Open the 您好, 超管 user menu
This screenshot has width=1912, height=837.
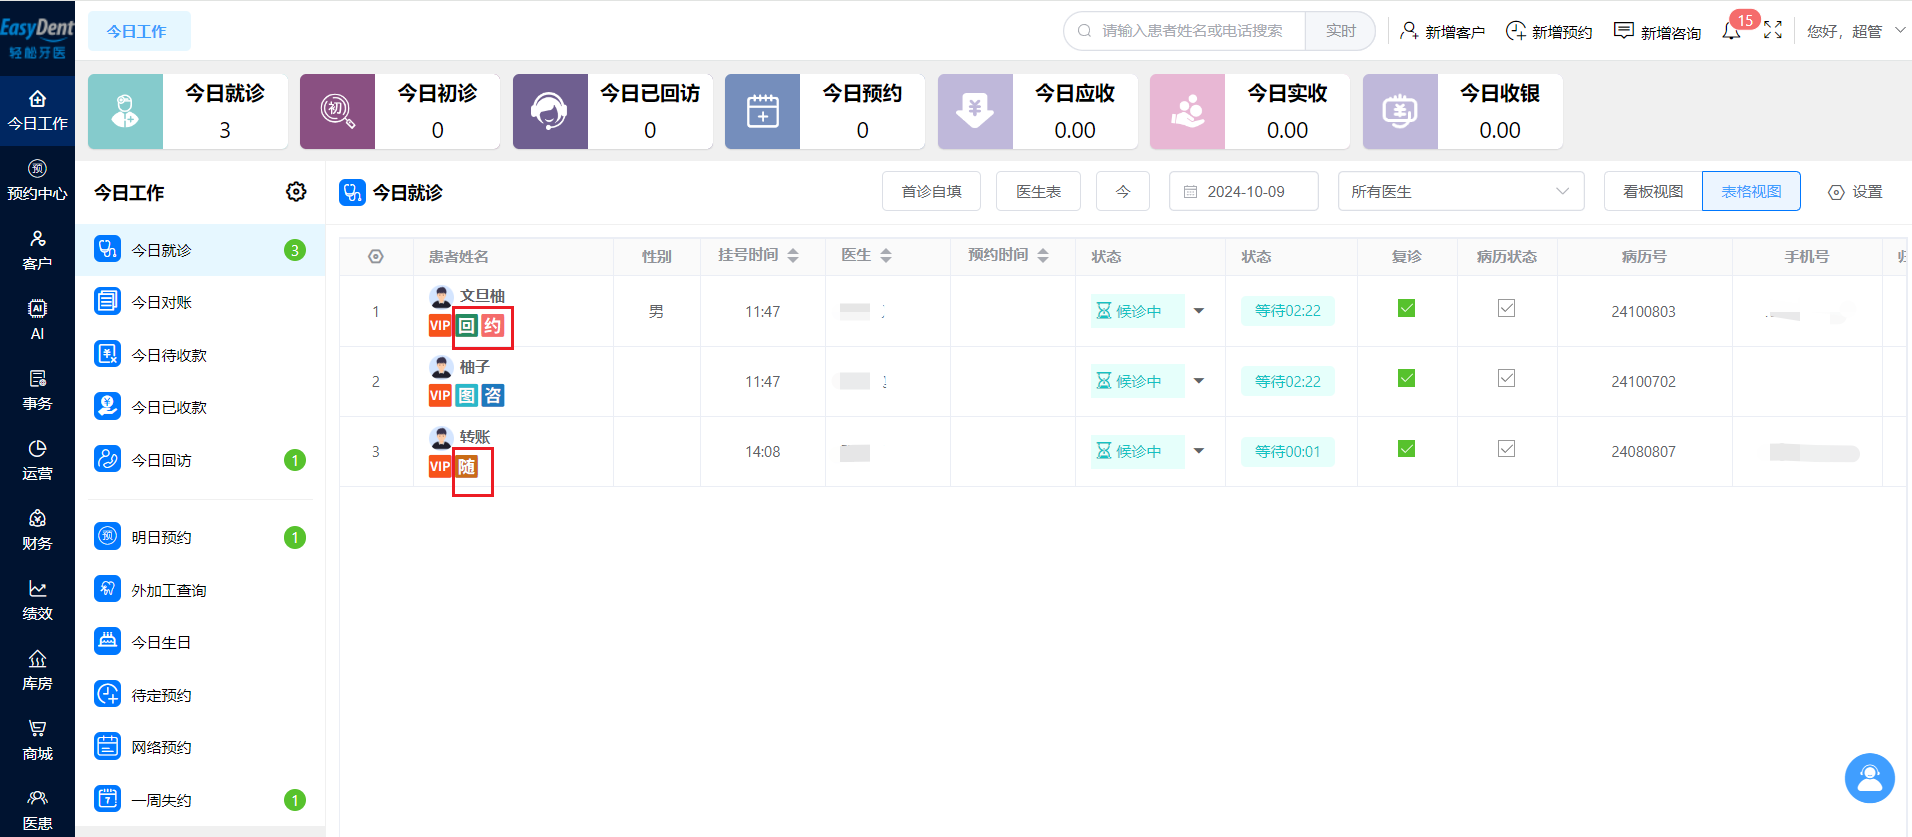pos(1856,32)
